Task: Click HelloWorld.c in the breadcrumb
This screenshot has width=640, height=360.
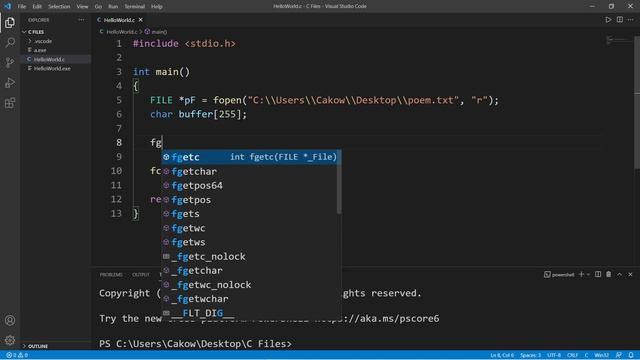Action: 122,32
